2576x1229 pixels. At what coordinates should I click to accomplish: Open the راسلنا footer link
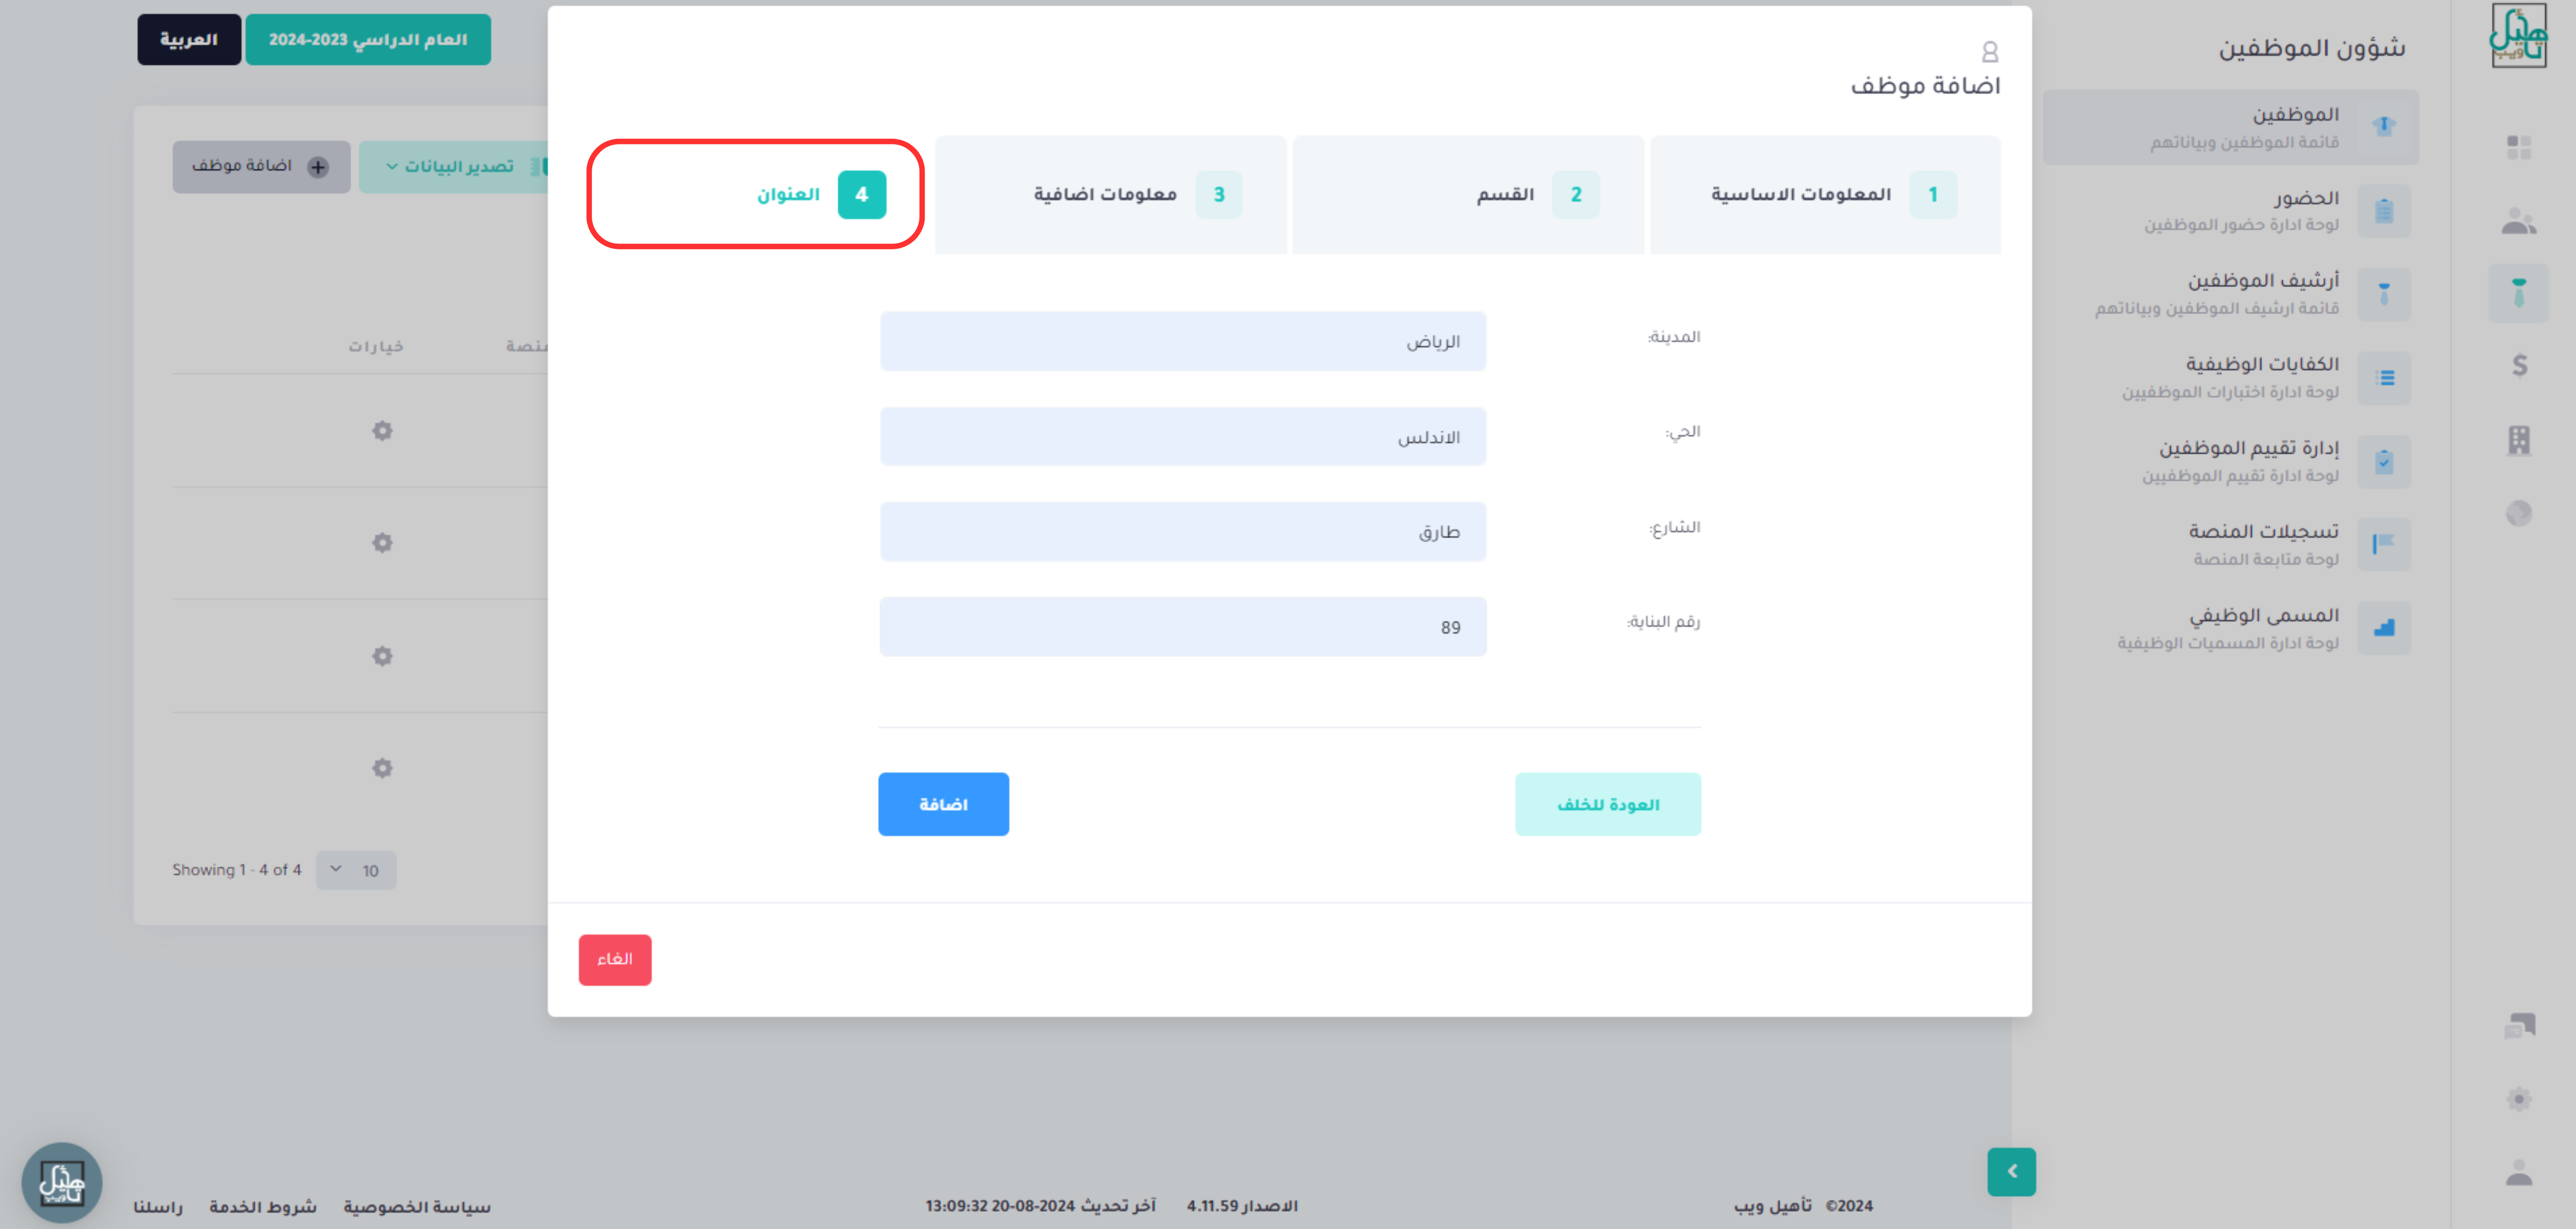tap(159, 1207)
